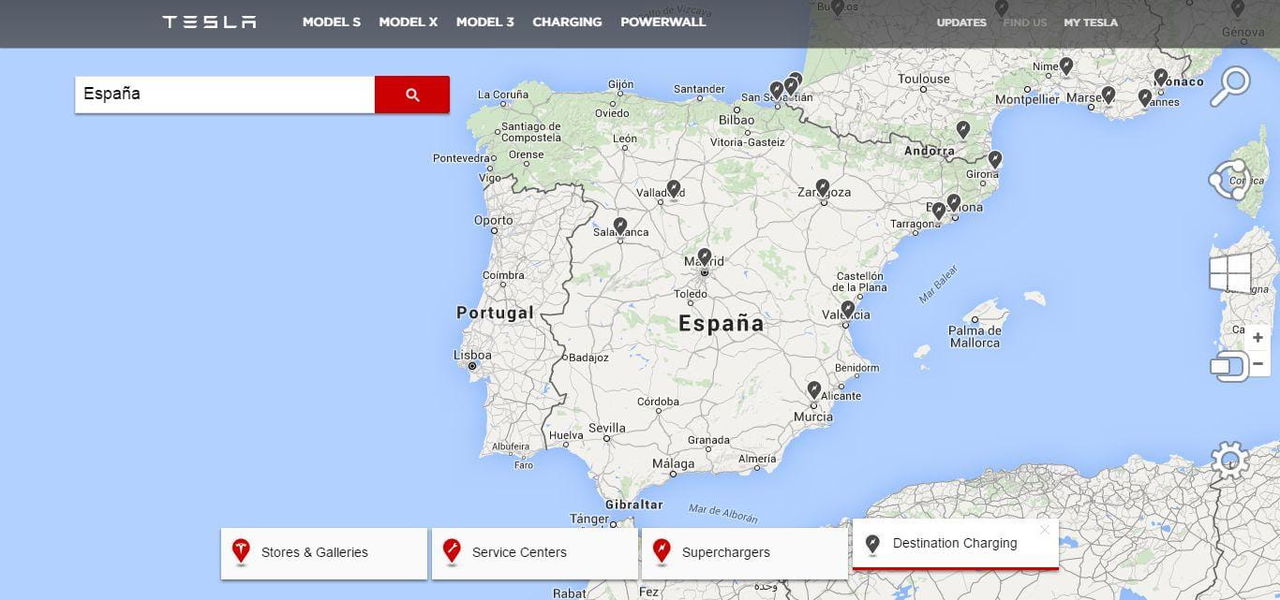Go to MODEL X in the navigation

pyautogui.click(x=408, y=22)
